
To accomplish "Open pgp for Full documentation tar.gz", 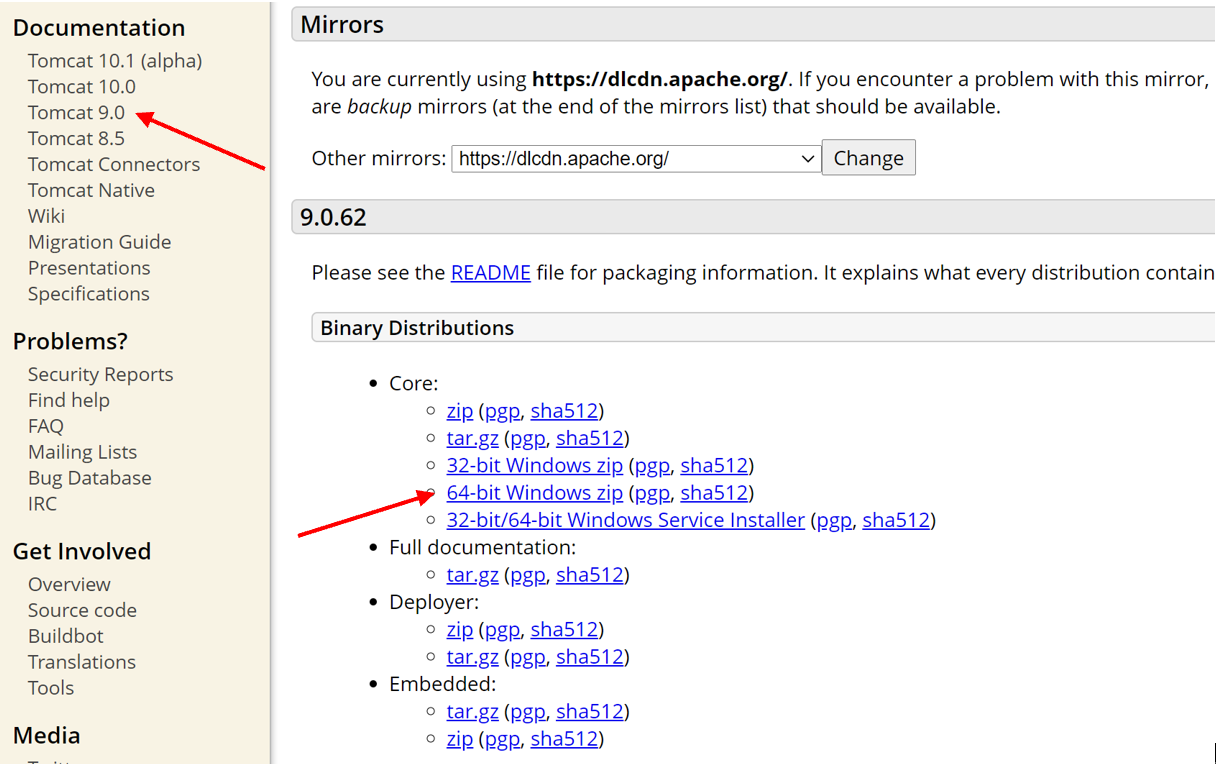I will coord(528,575).
